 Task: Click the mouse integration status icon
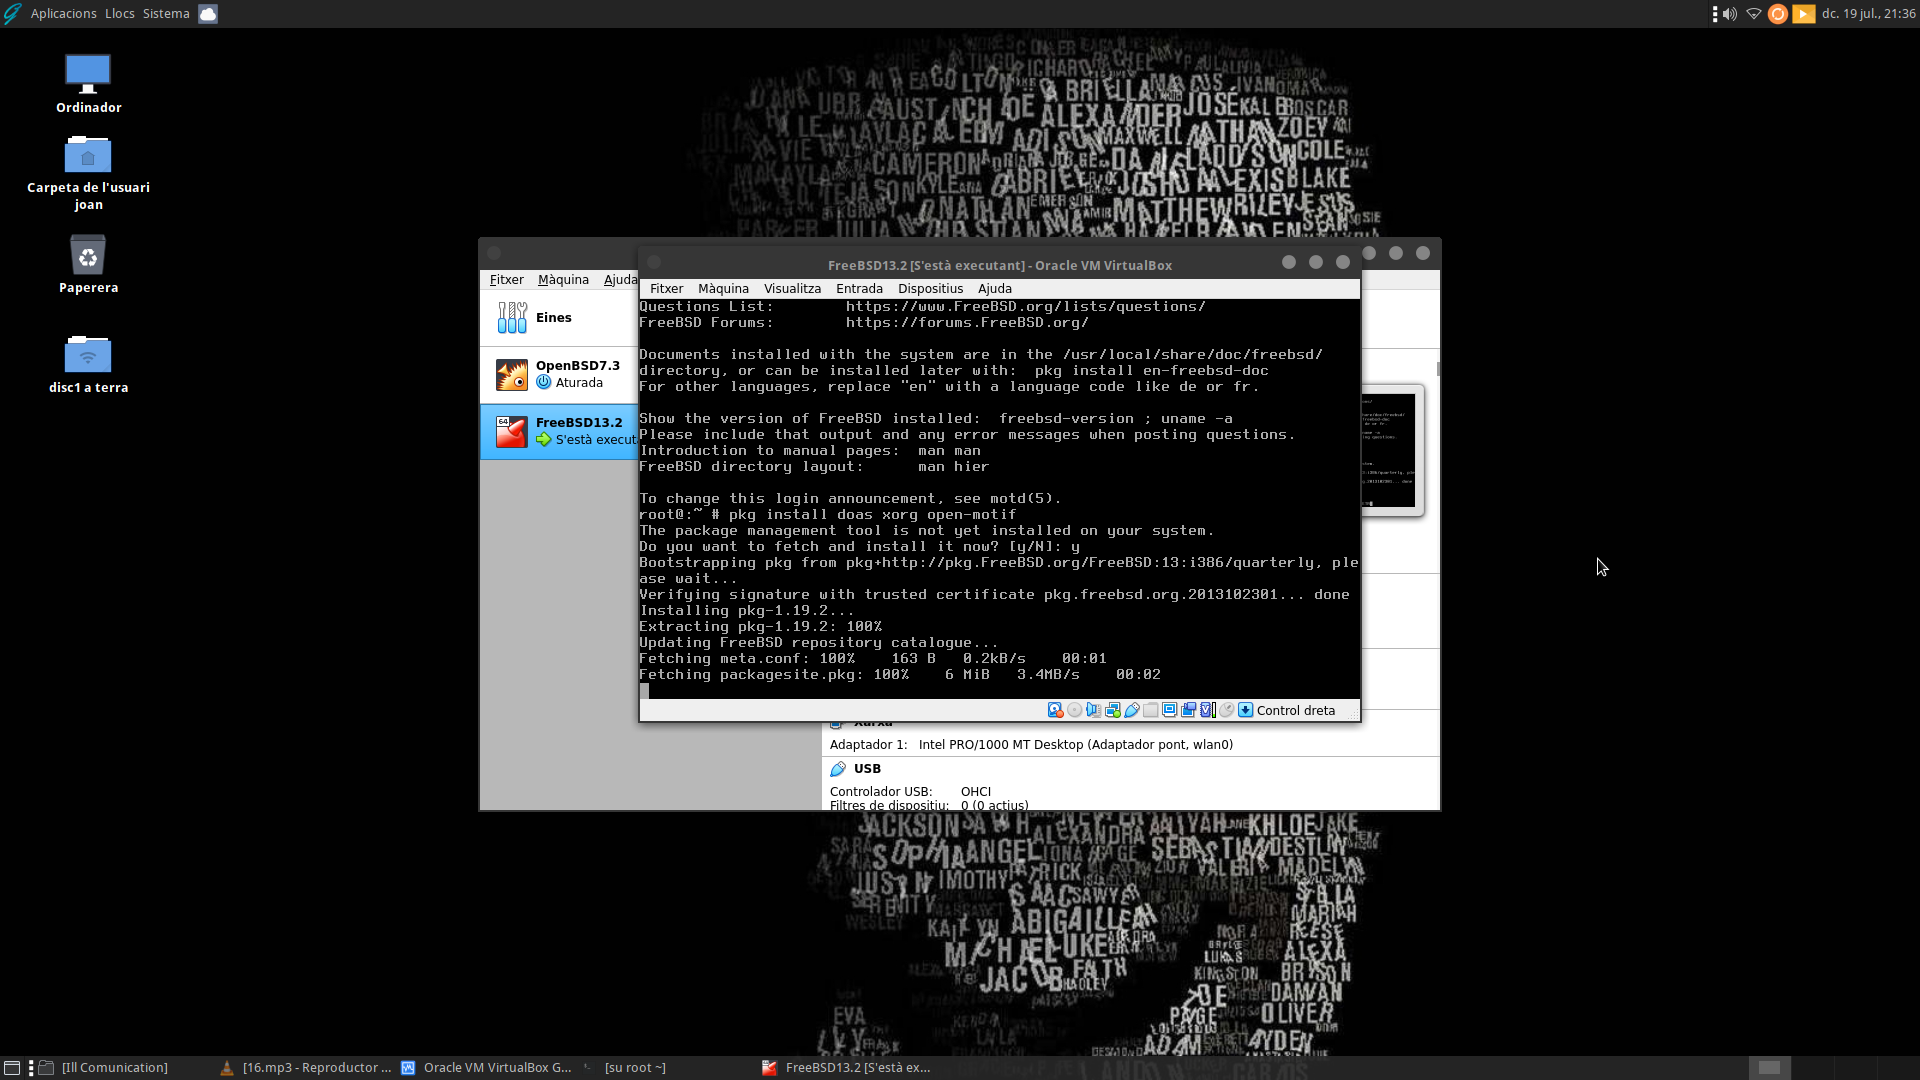click(1226, 710)
